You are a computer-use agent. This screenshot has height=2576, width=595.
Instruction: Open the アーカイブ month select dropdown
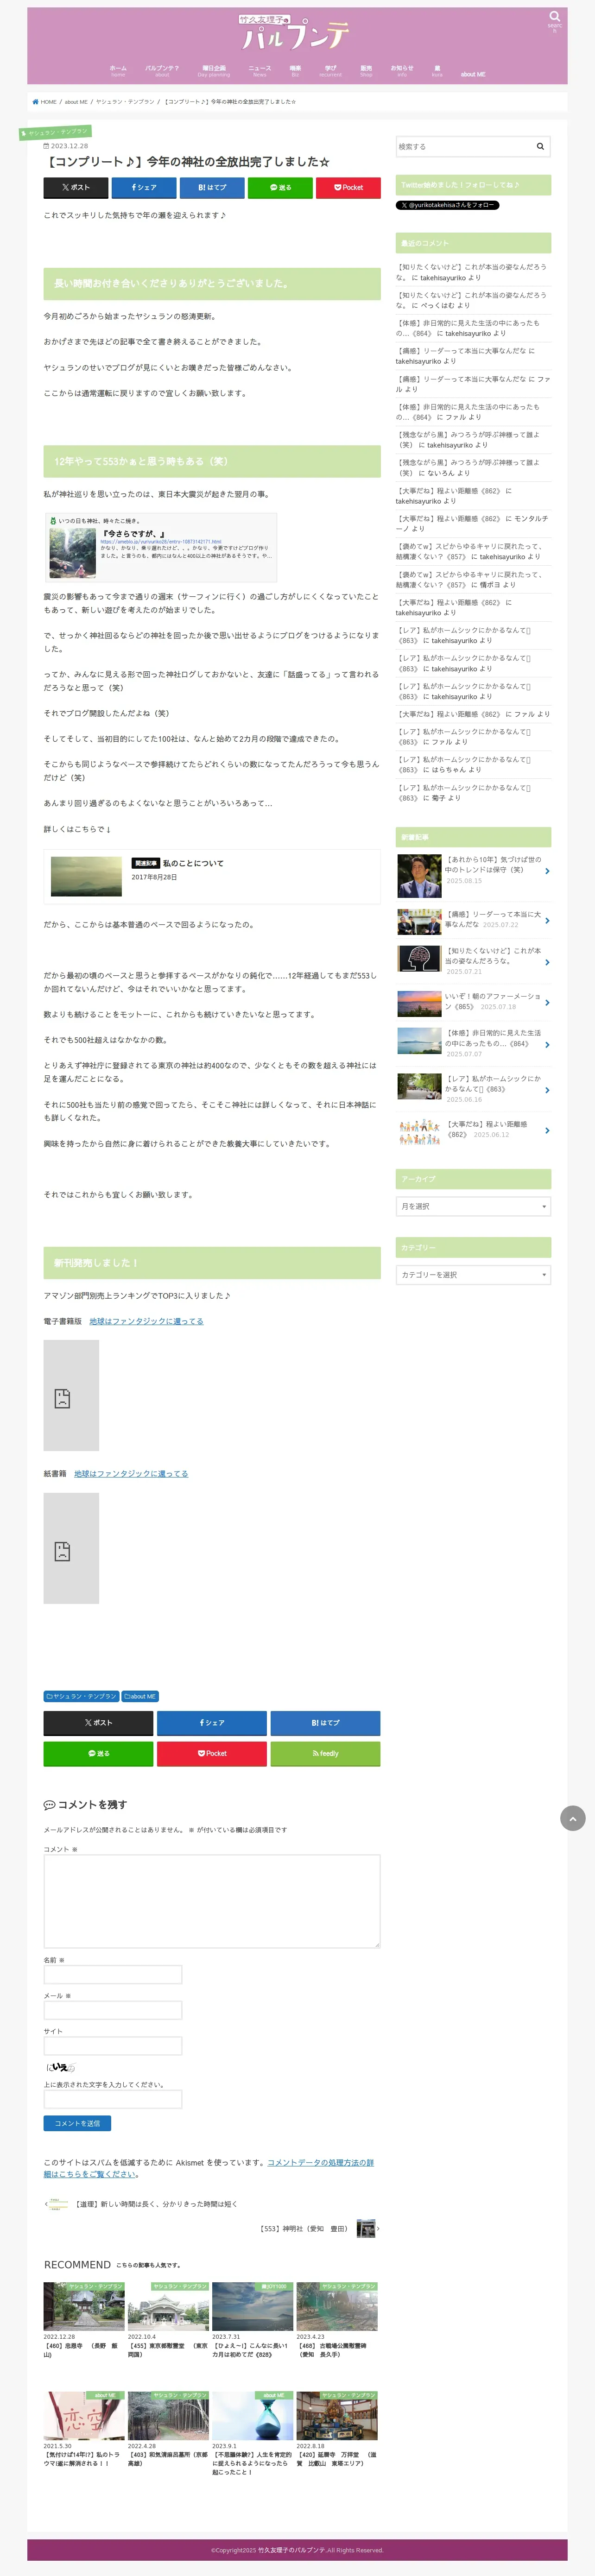click(473, 1206)
